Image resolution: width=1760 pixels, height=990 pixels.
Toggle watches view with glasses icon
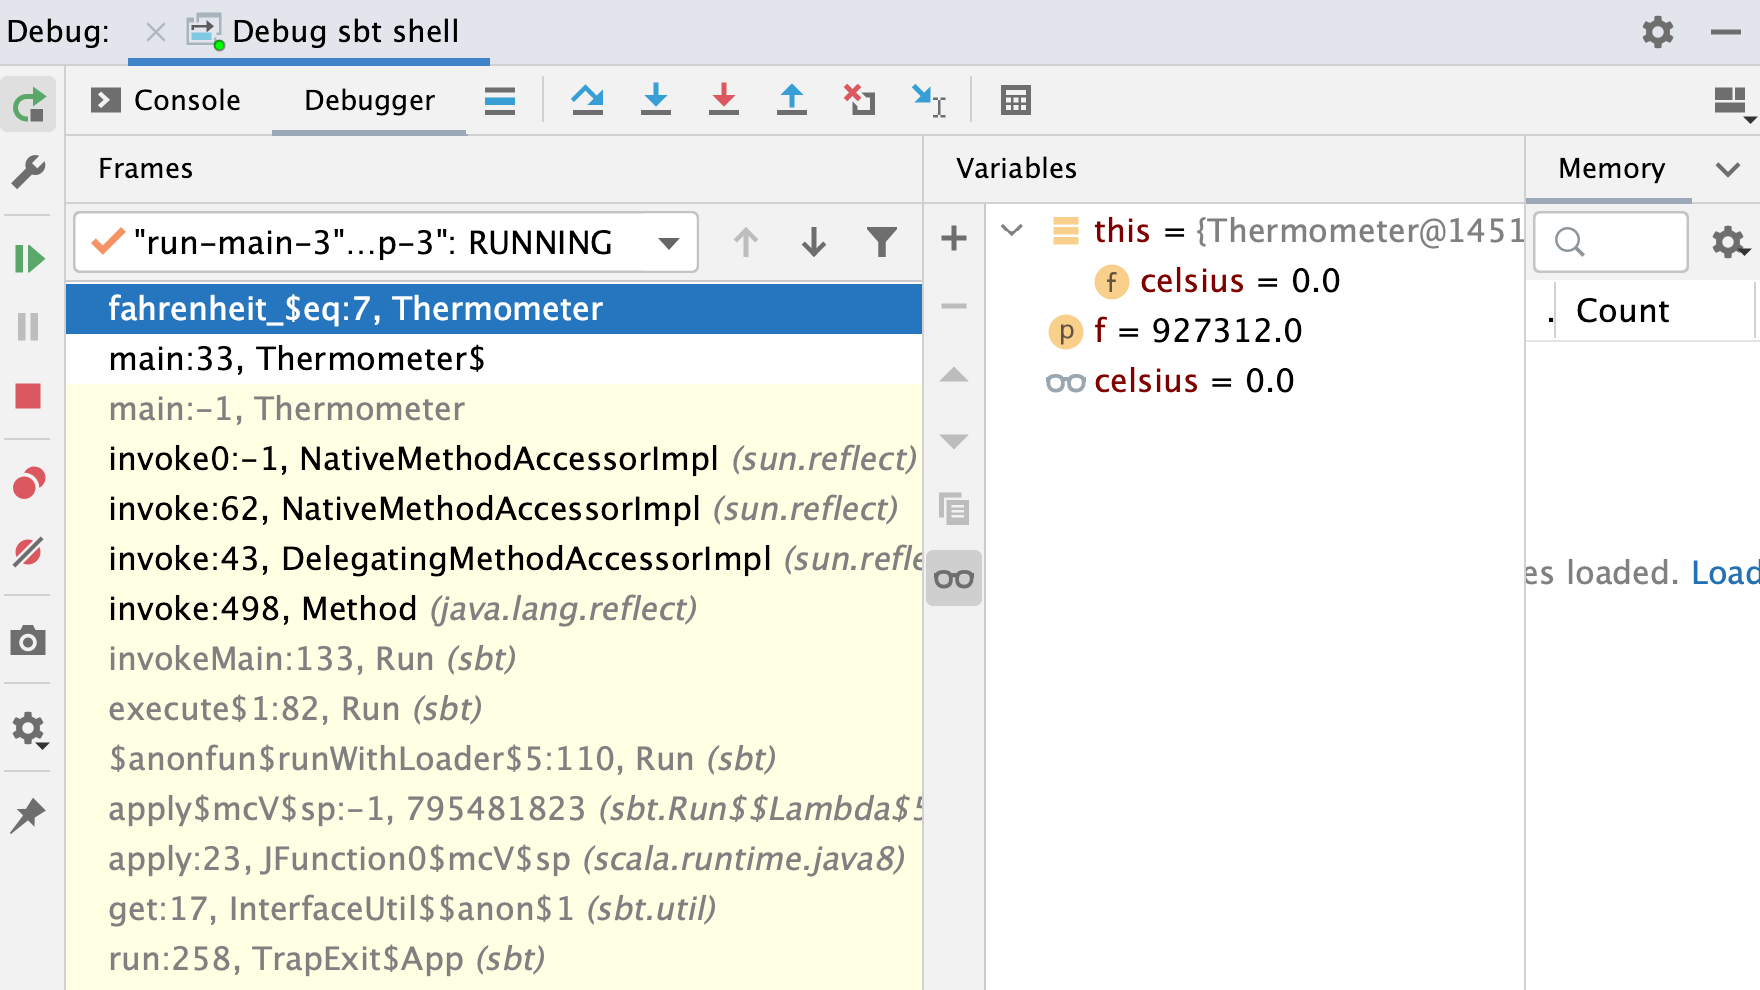[x=953, y=578]
